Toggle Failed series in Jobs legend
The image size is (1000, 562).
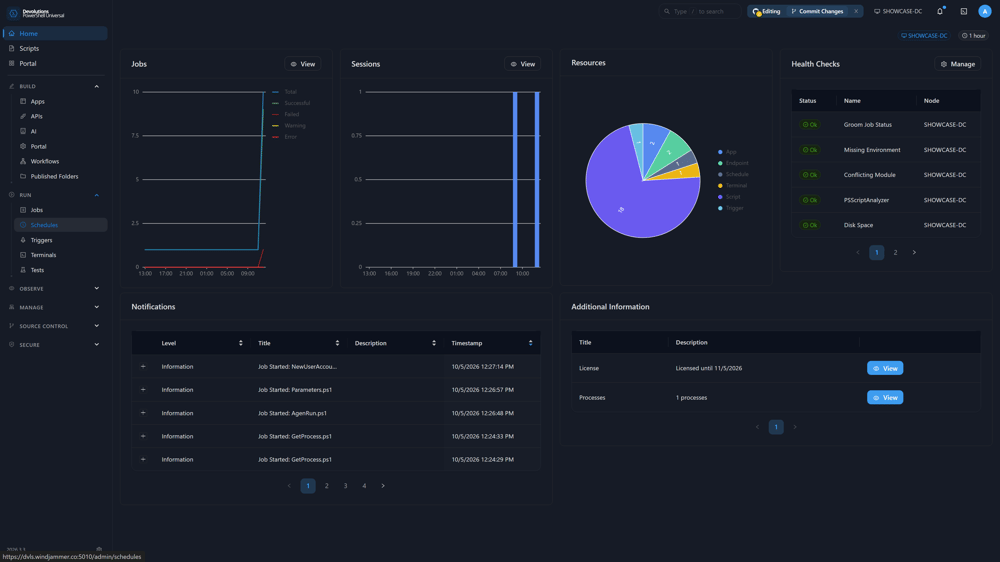click(285, 114)
